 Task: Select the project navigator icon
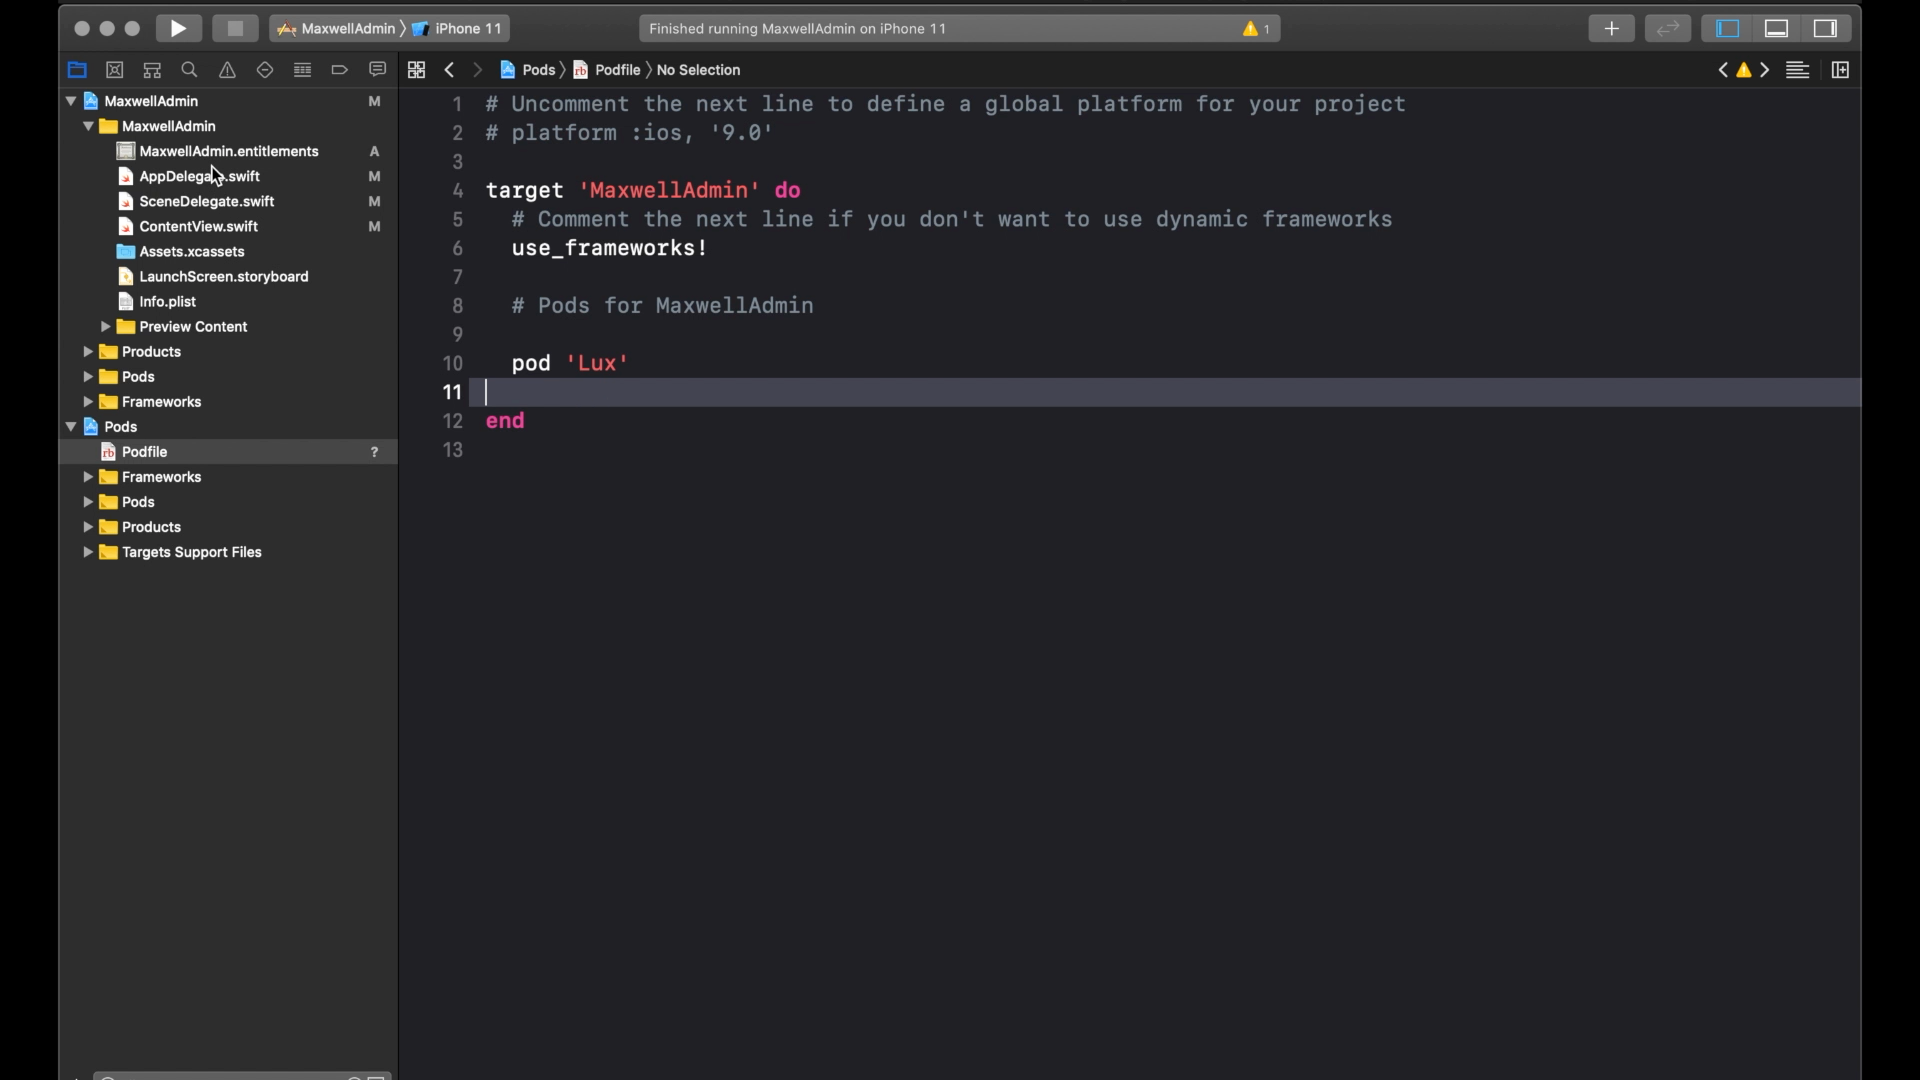pyautogui.click(x=76, y=69)
